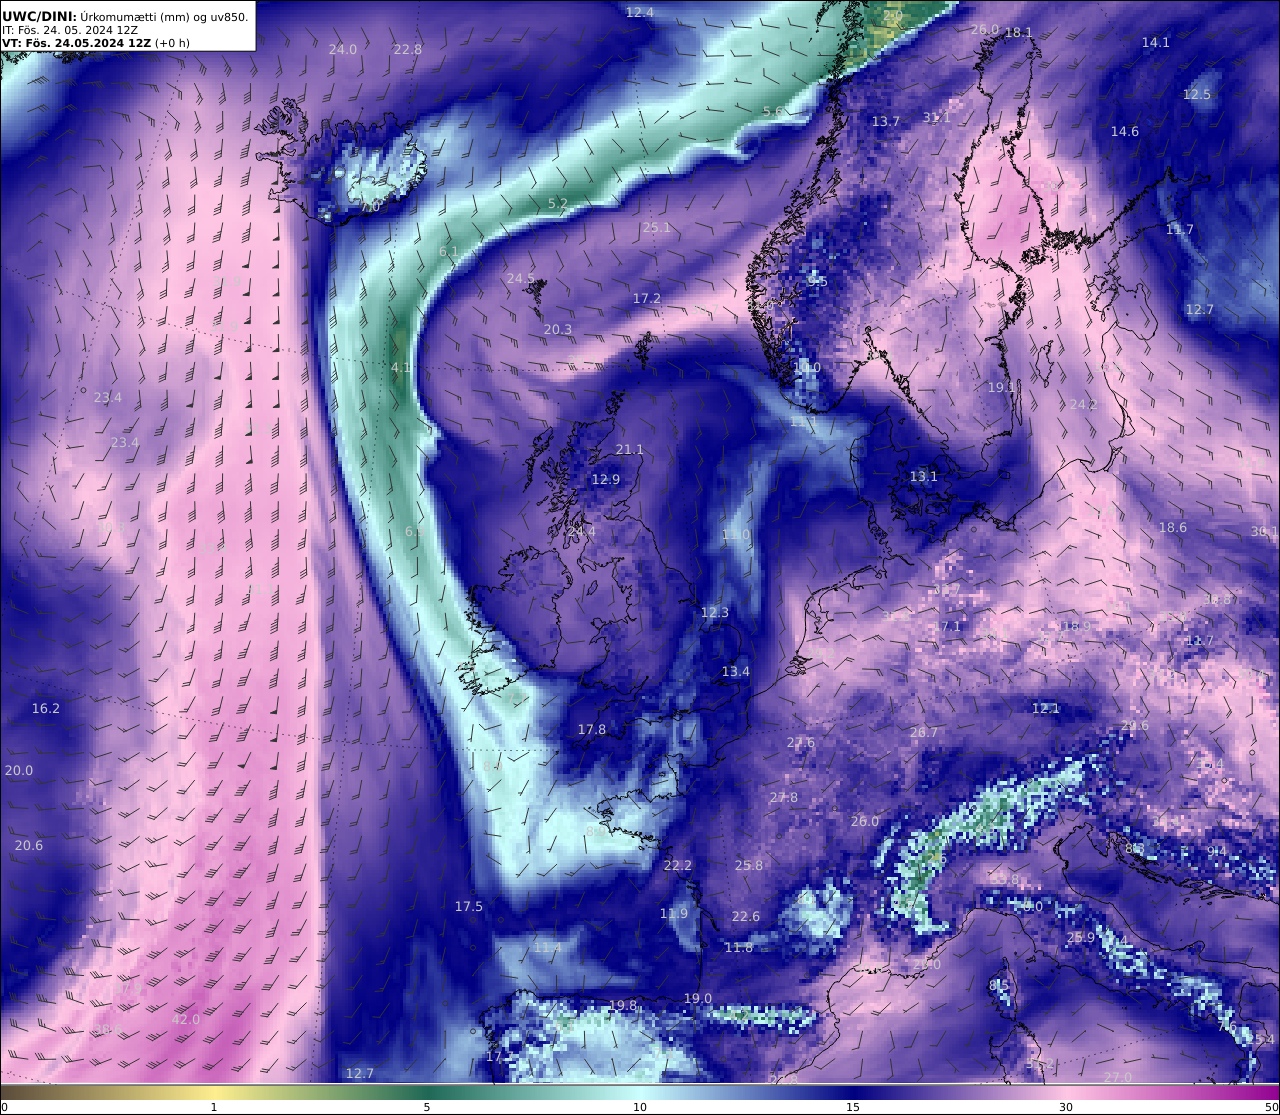Click the colorbar tick label 0
Viewport: 1280px width, 1115px height.
click(x=4, y=1107)
